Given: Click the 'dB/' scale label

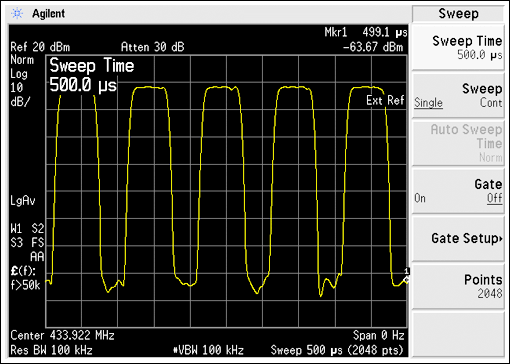Looking at the screenshot, I should [20, 102].
